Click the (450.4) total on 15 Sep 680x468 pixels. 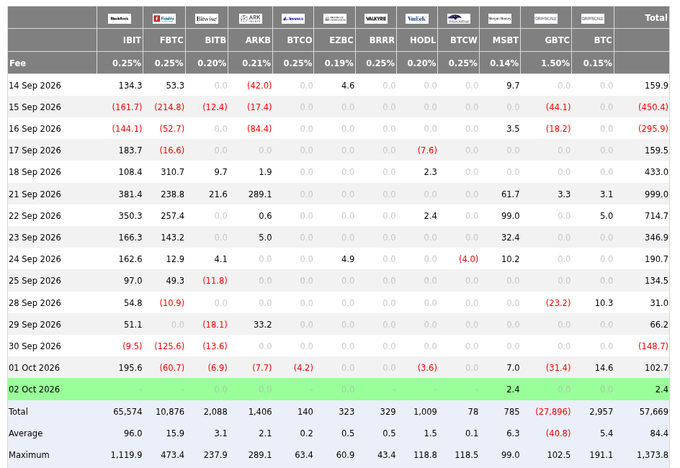[x=653, y=107]
